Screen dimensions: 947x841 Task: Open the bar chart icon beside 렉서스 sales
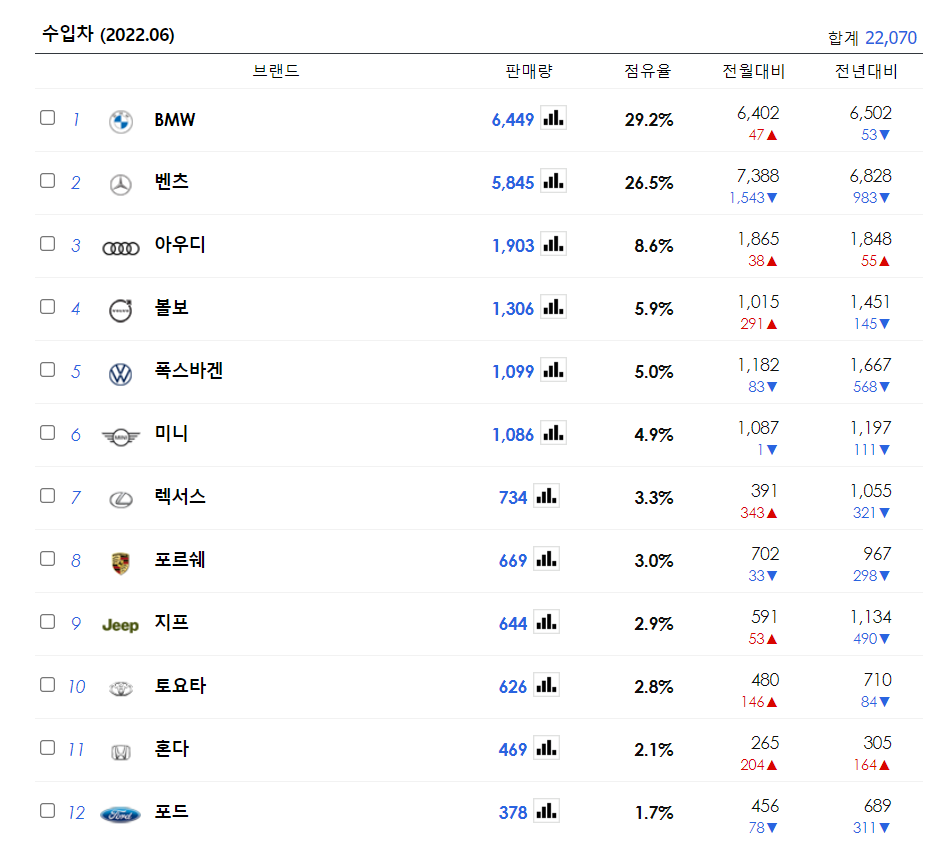tap(546, 496)
